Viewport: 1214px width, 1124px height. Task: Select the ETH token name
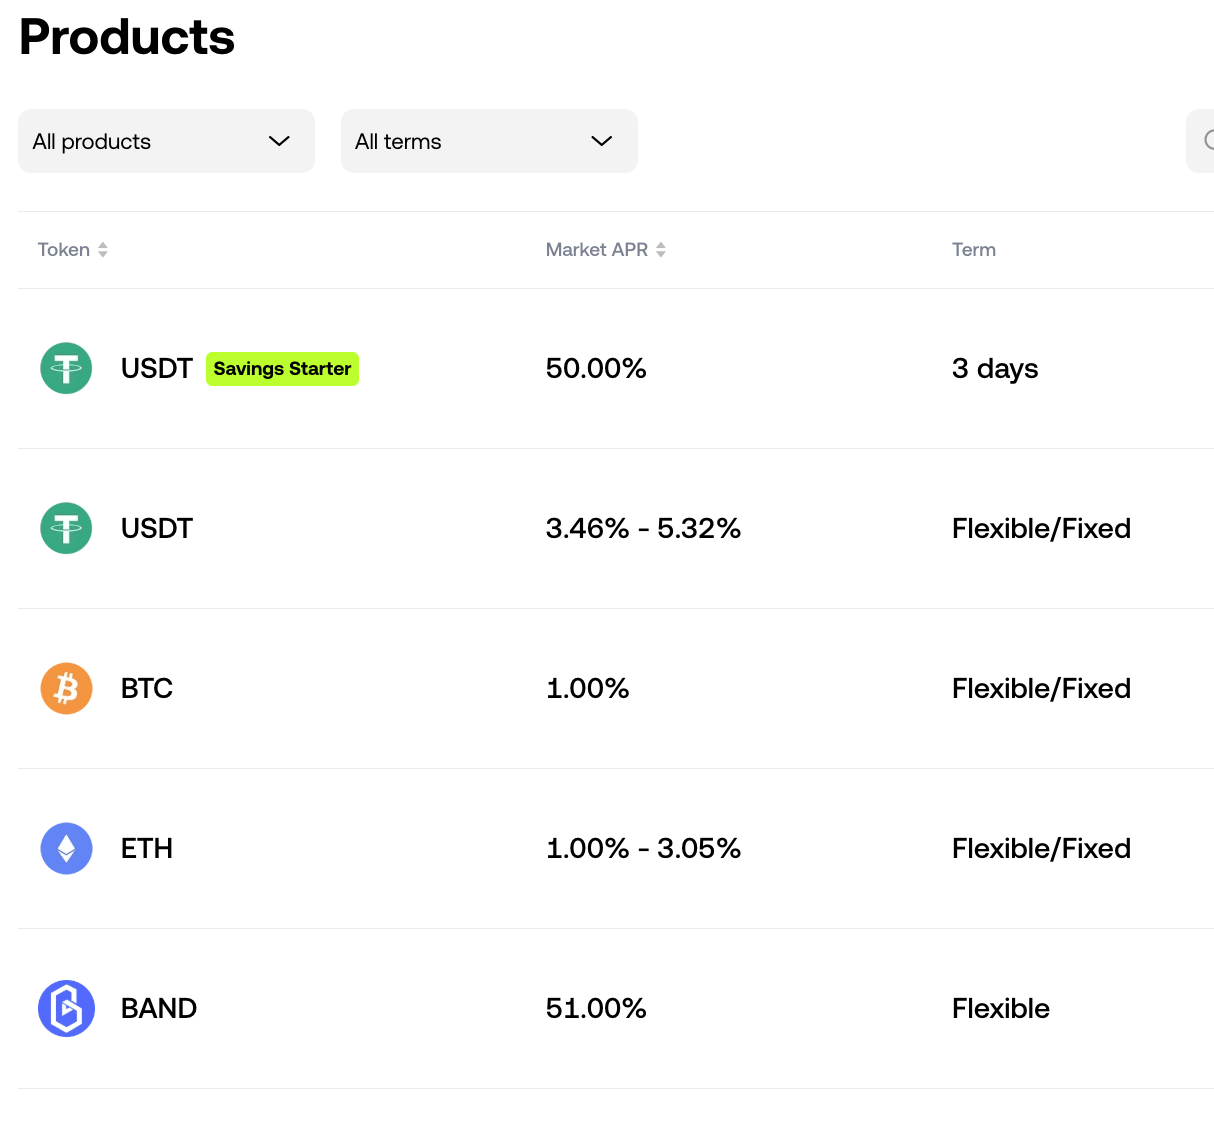[147, 848]
